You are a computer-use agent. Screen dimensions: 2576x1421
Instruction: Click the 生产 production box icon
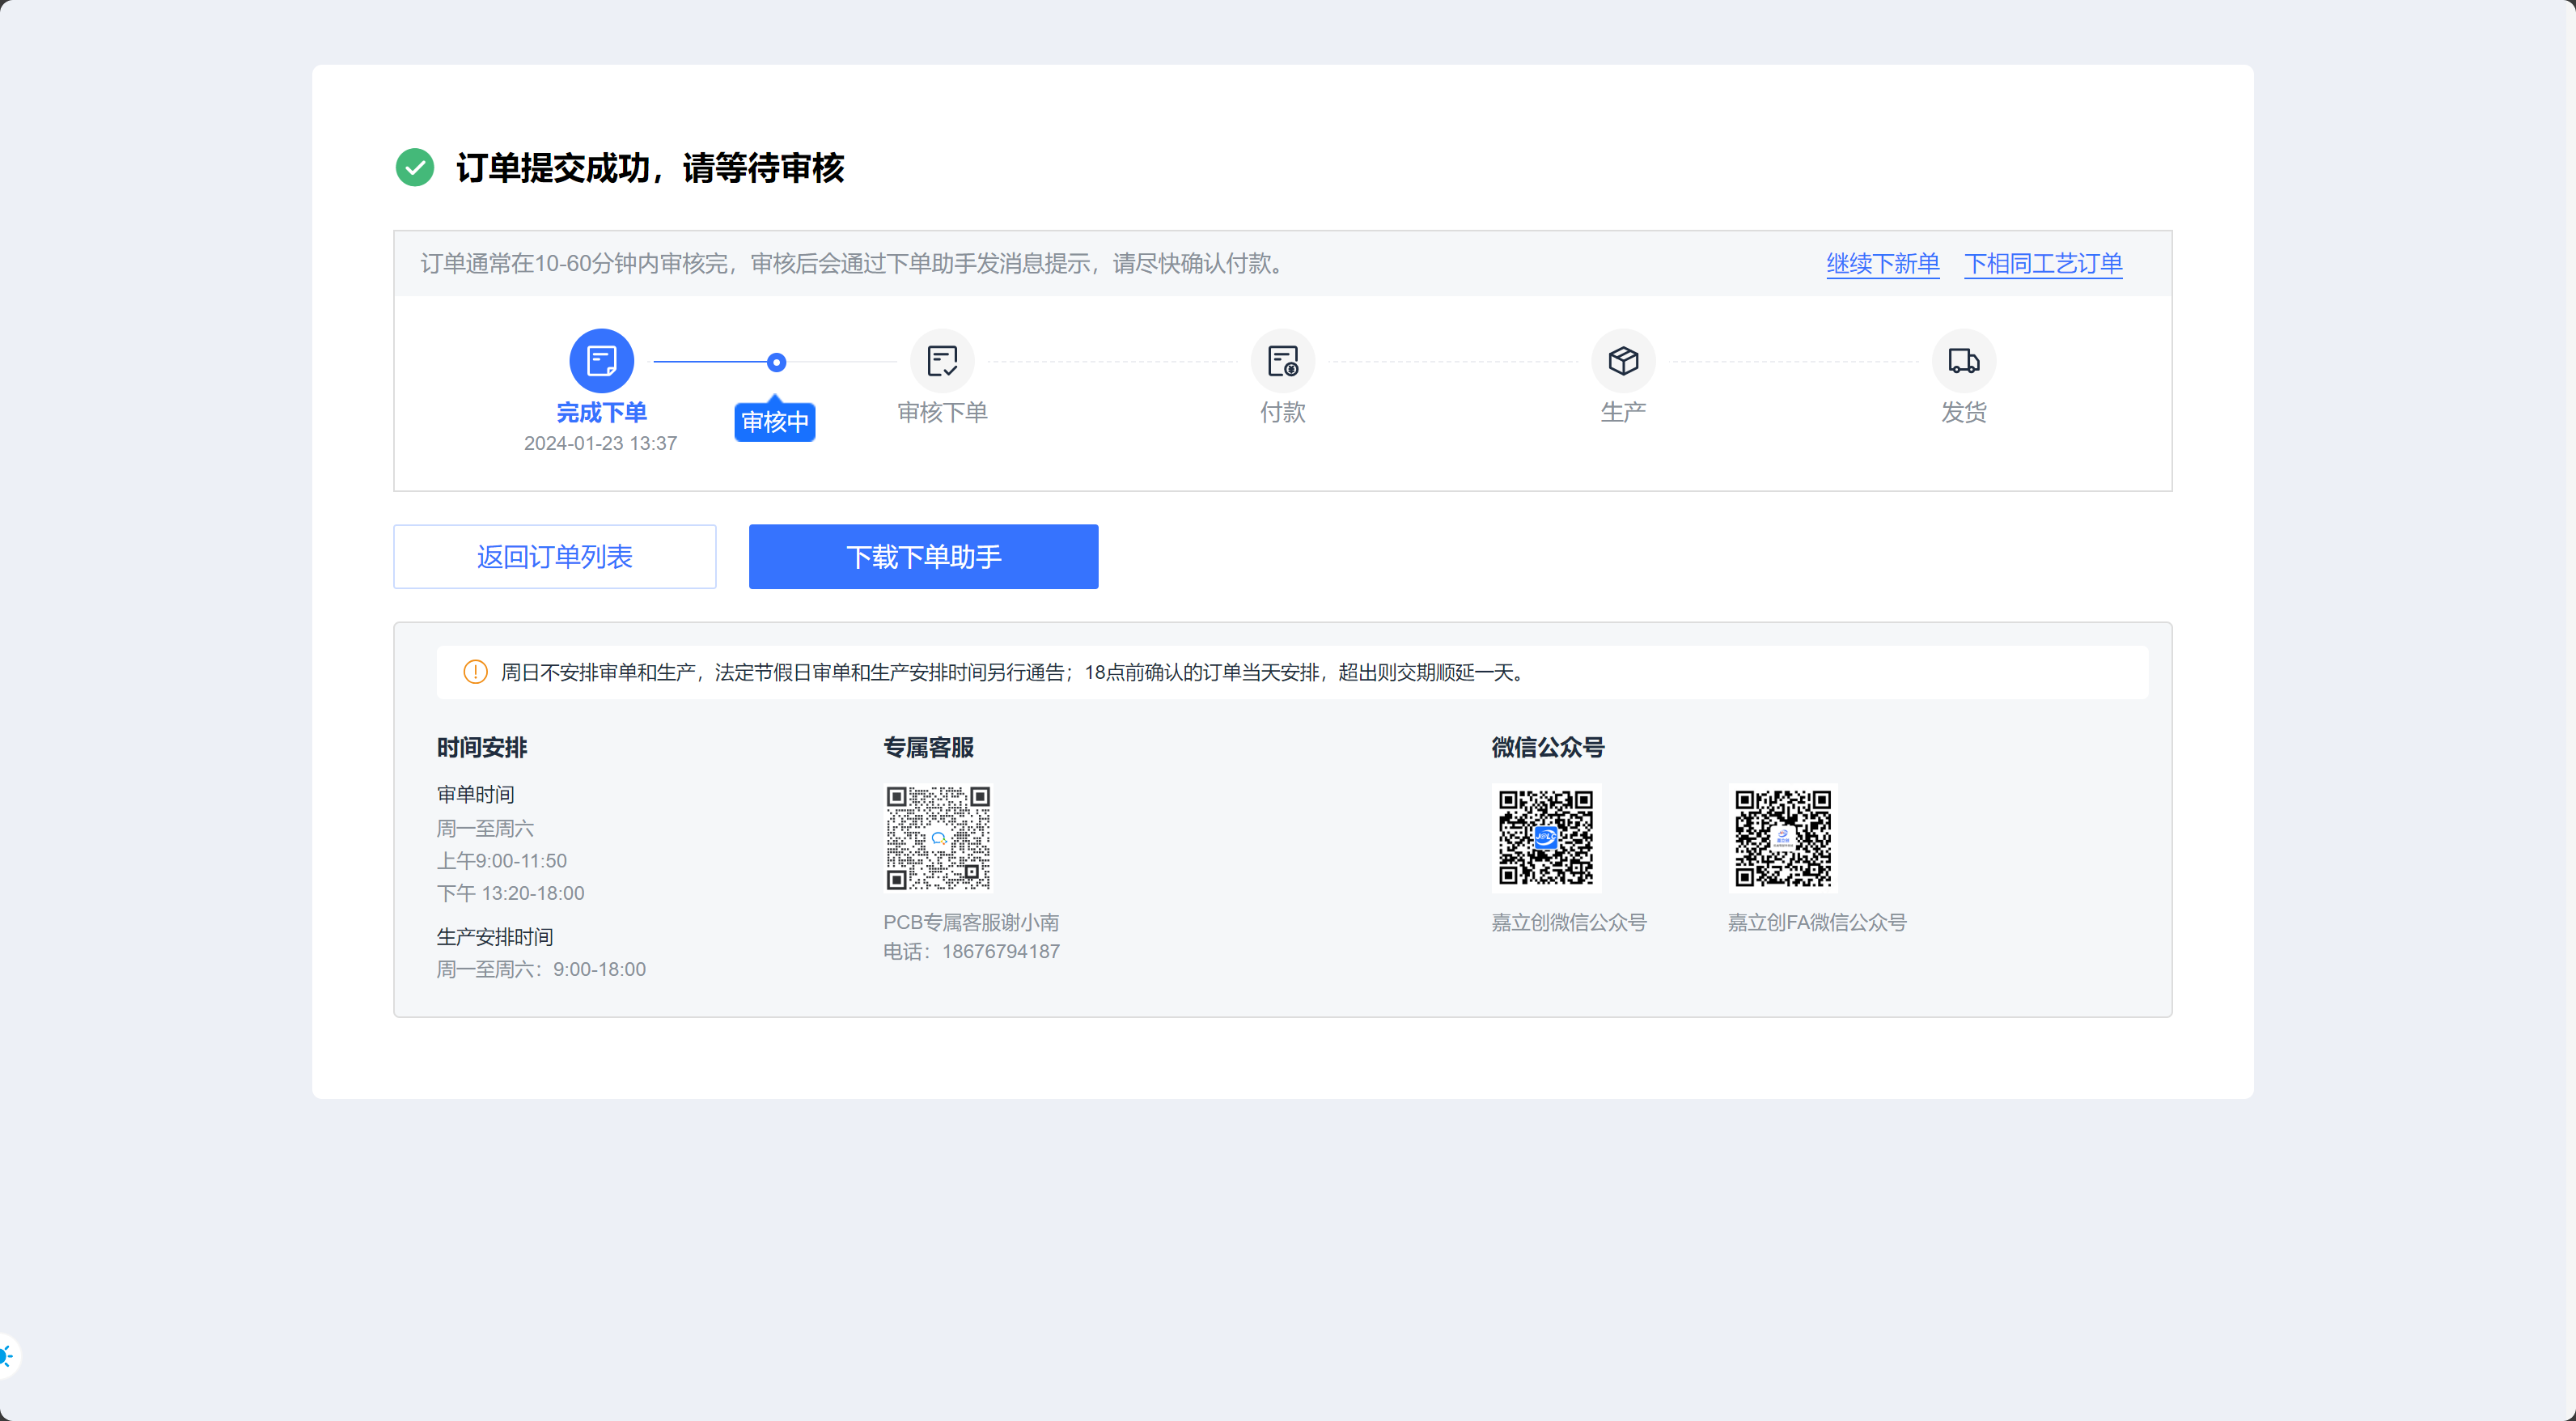[x=1623, y=361]
